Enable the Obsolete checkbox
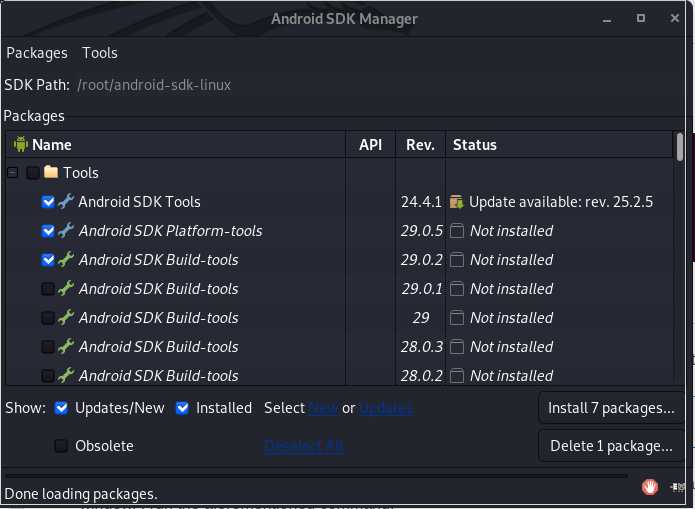This screenshot has width=695, height=509. point(61,446)
